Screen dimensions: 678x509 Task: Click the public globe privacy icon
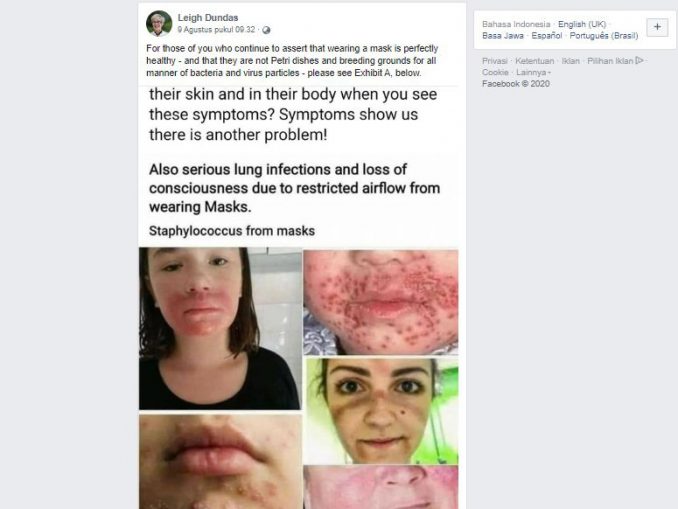266,30
